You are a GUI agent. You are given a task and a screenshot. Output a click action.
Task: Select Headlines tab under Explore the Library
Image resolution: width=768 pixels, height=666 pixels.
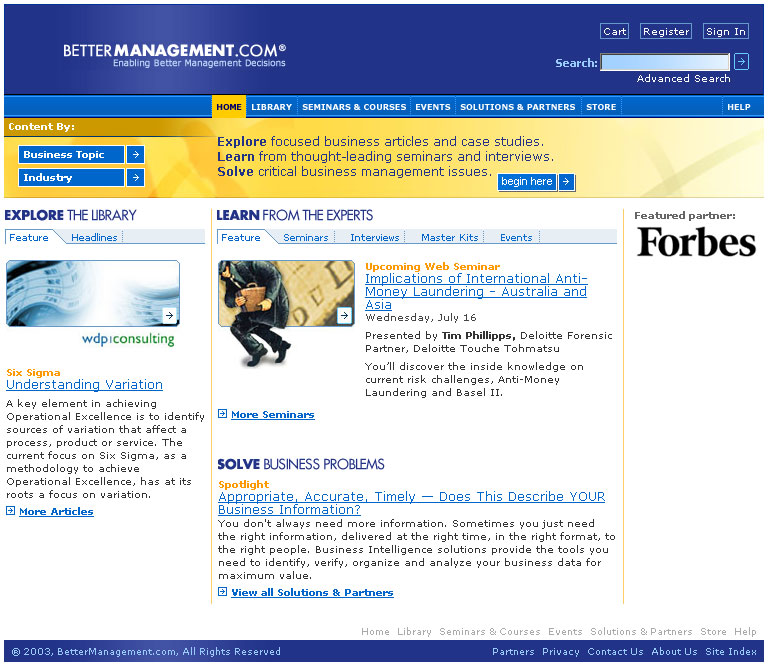[x=94, y=238]
